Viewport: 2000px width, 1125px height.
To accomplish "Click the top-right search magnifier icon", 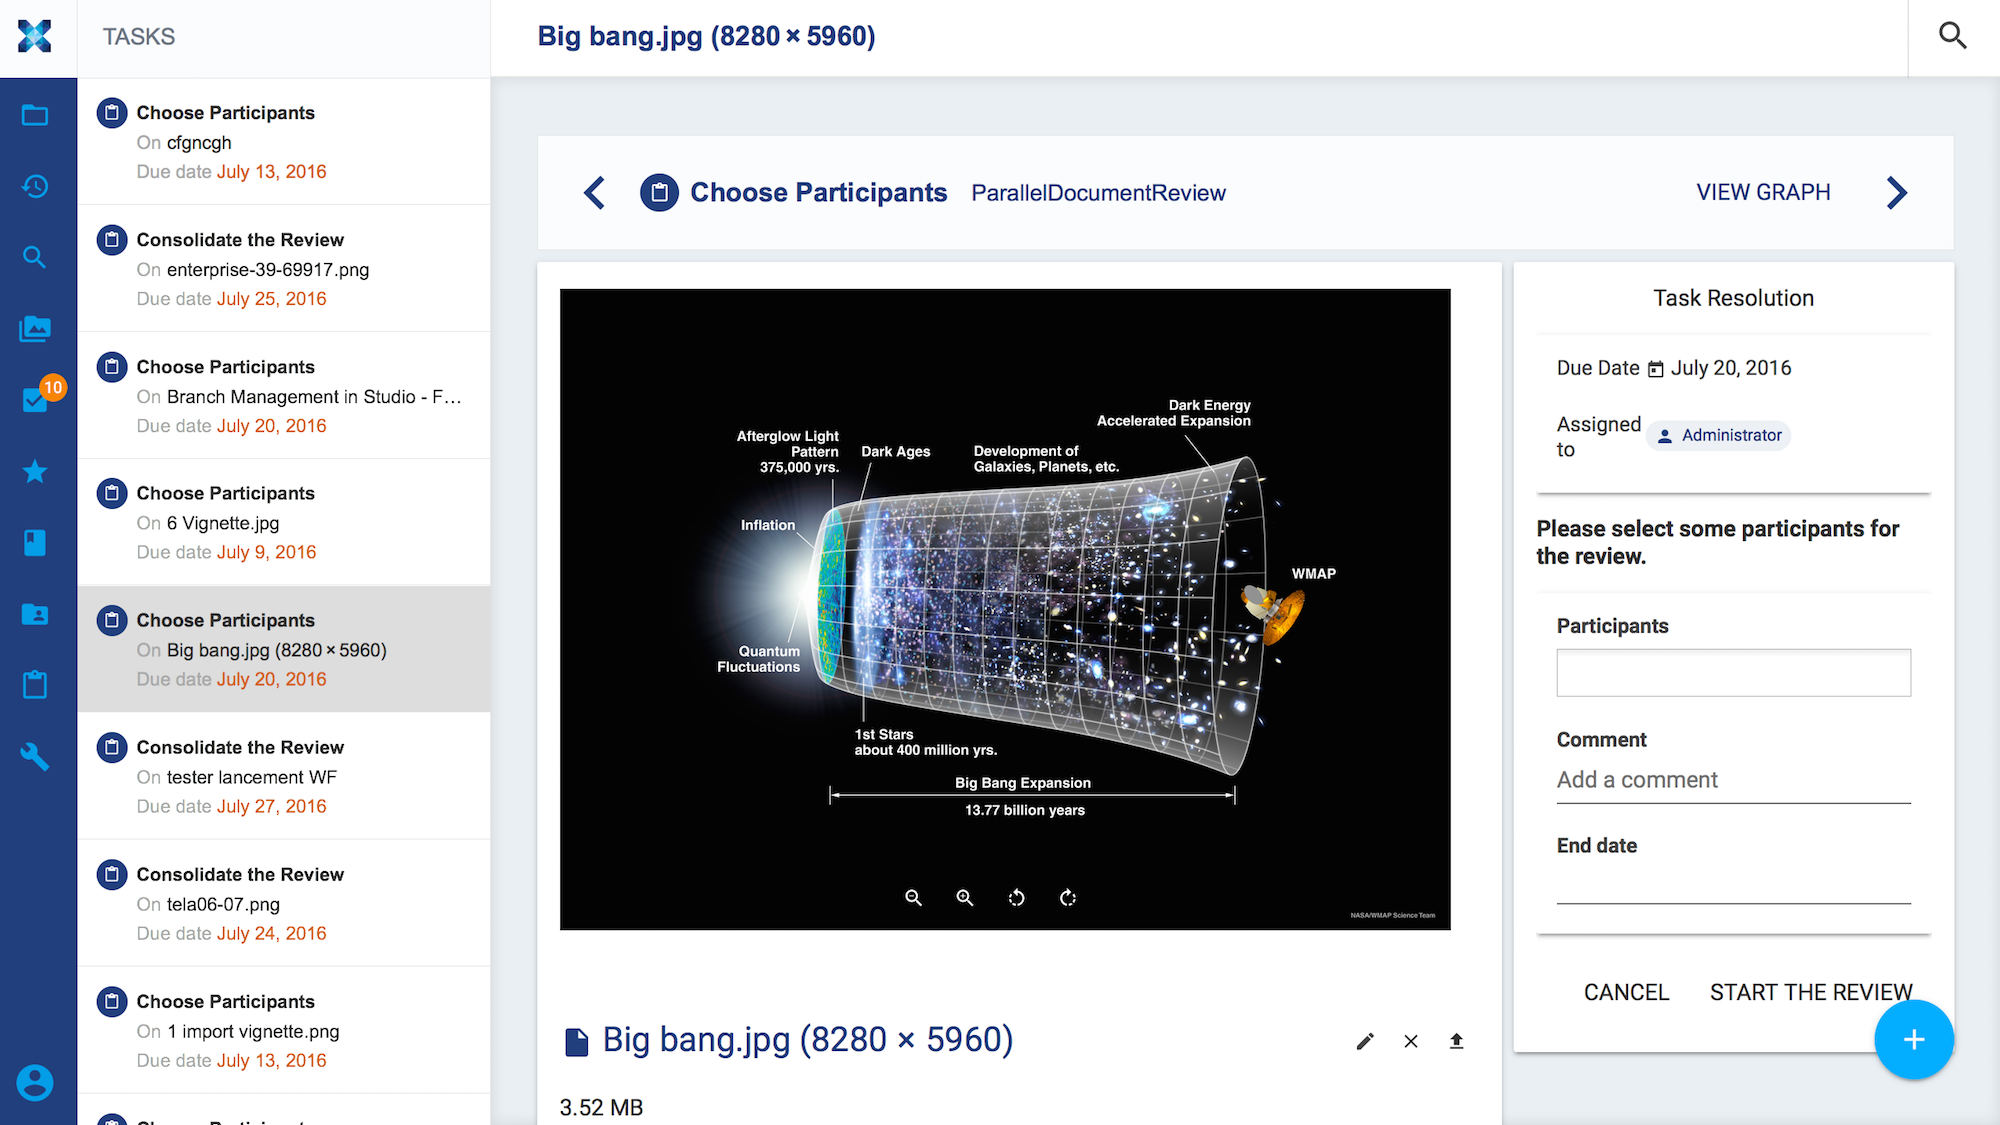I will [1953, 36].
